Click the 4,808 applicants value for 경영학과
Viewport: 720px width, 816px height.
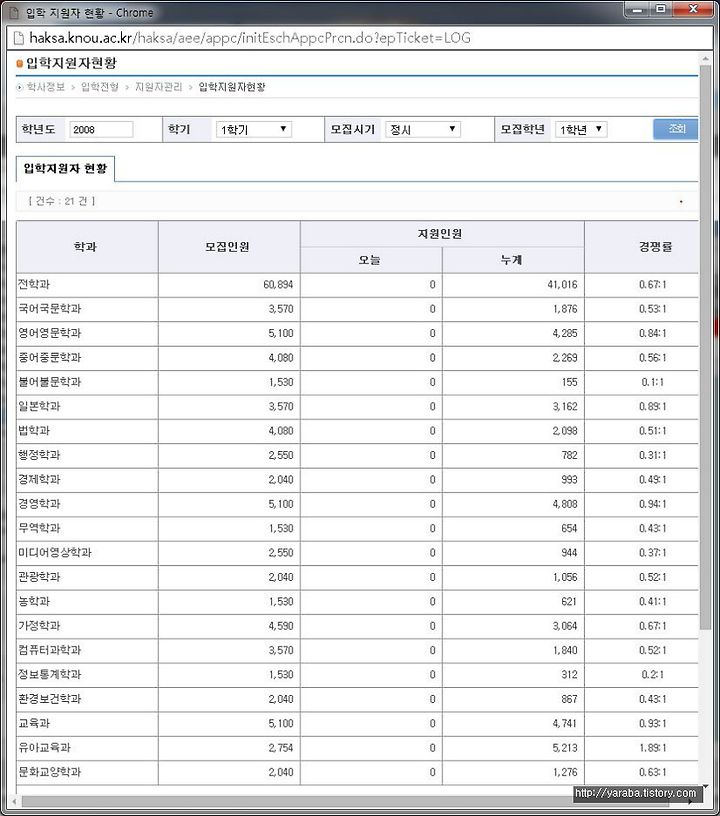coord(565,504)
